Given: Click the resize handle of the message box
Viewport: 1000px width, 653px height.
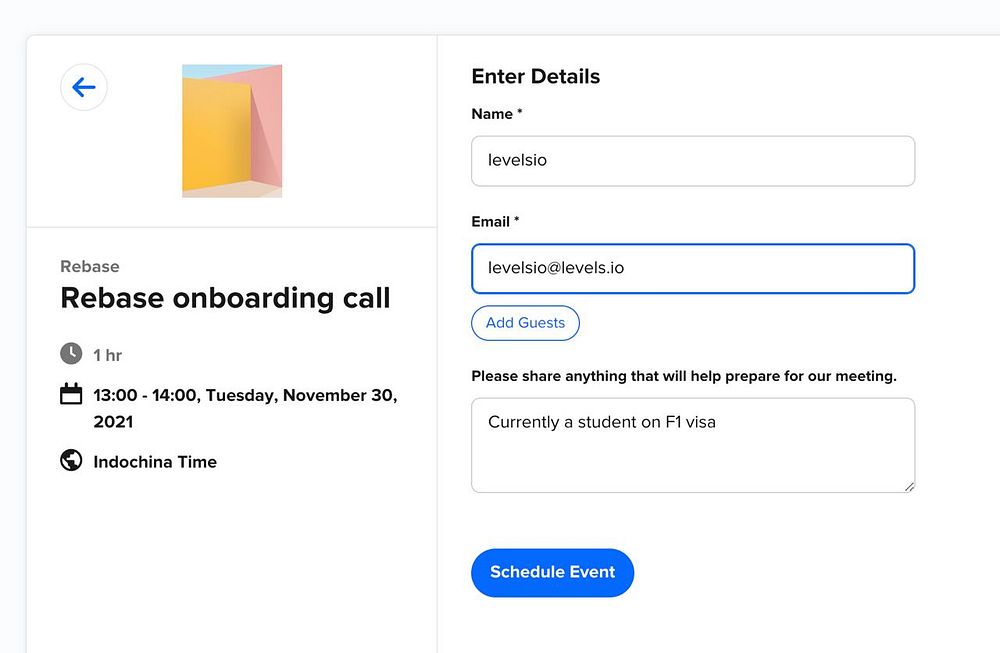Looking at the screenshot, I should [x=909, y=486].
